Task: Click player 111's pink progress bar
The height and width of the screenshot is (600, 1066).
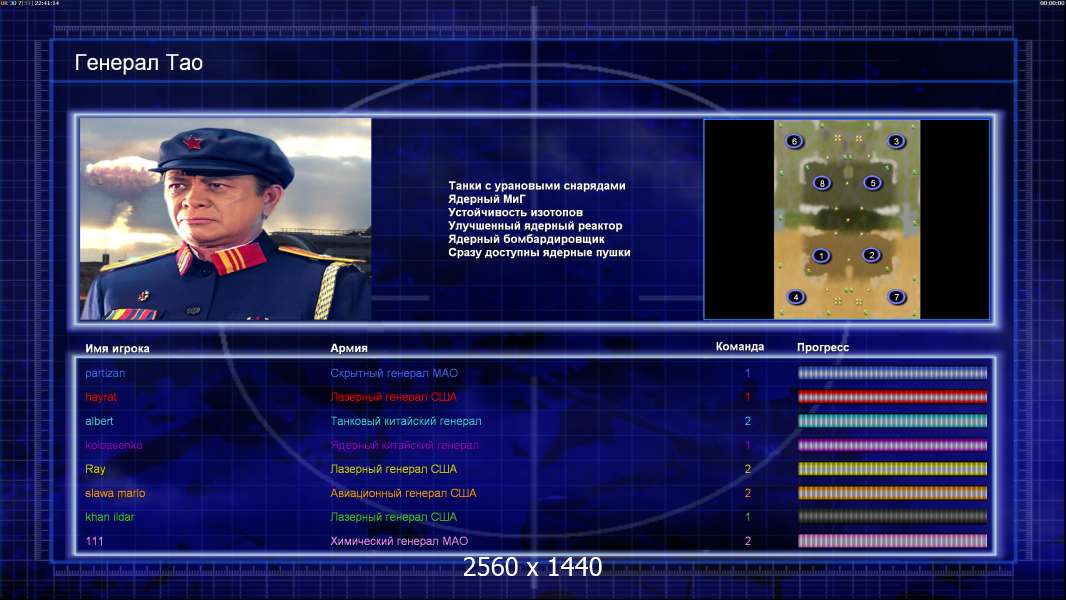Action: tap(892, 542)
